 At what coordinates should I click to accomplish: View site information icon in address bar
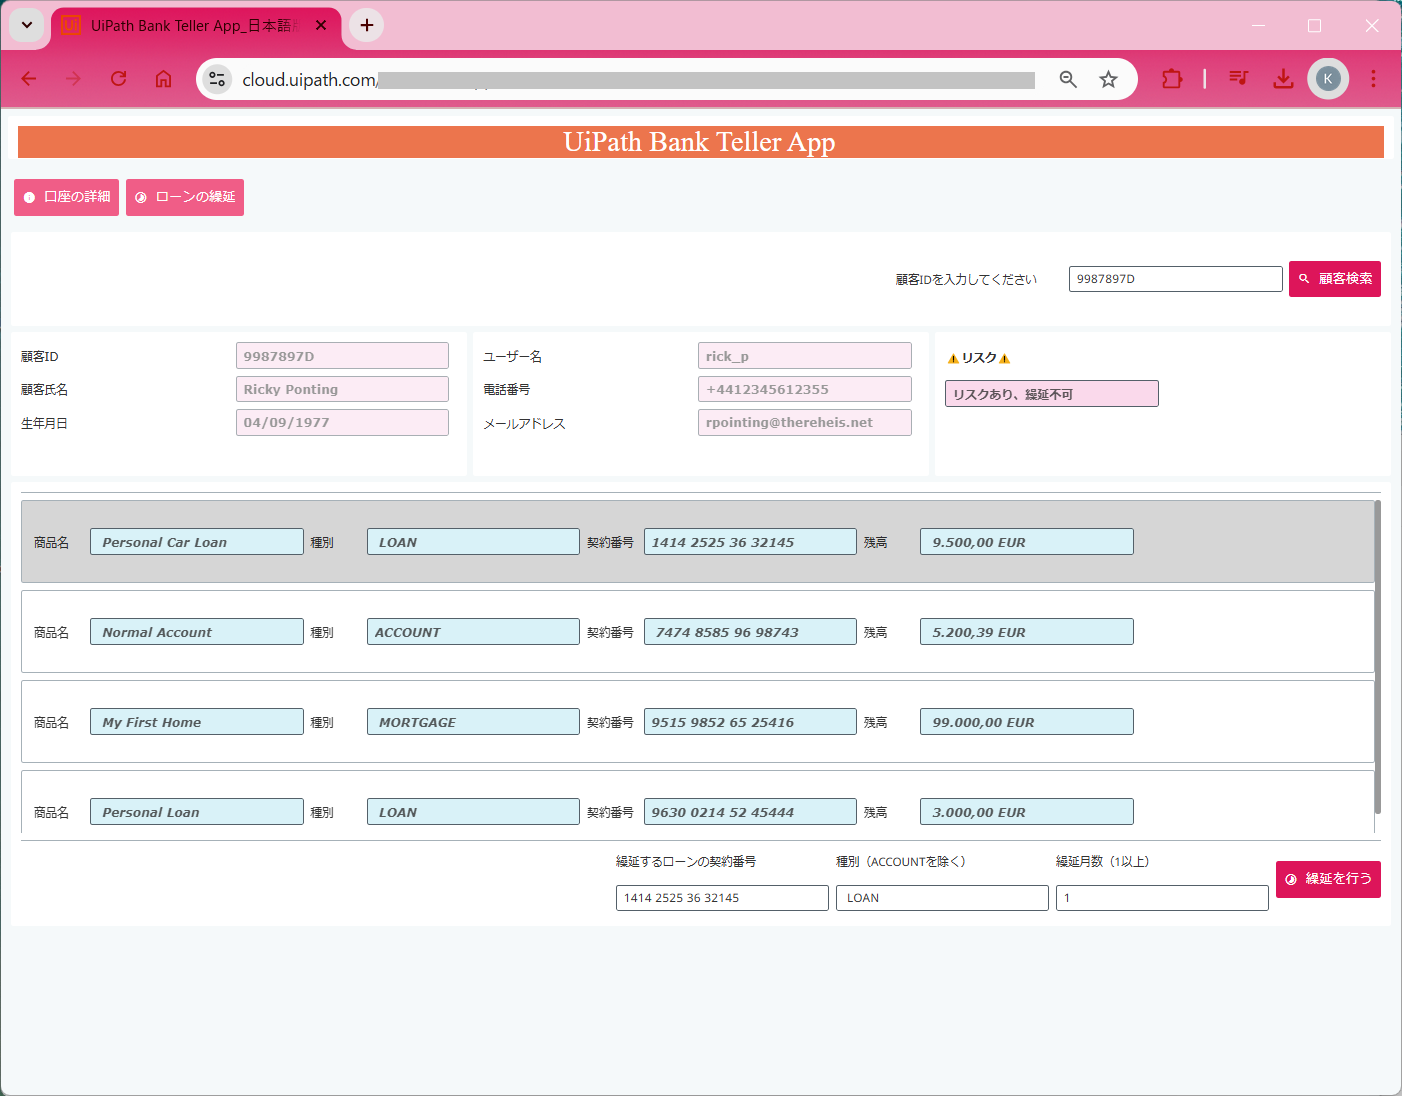coord(217,79)
